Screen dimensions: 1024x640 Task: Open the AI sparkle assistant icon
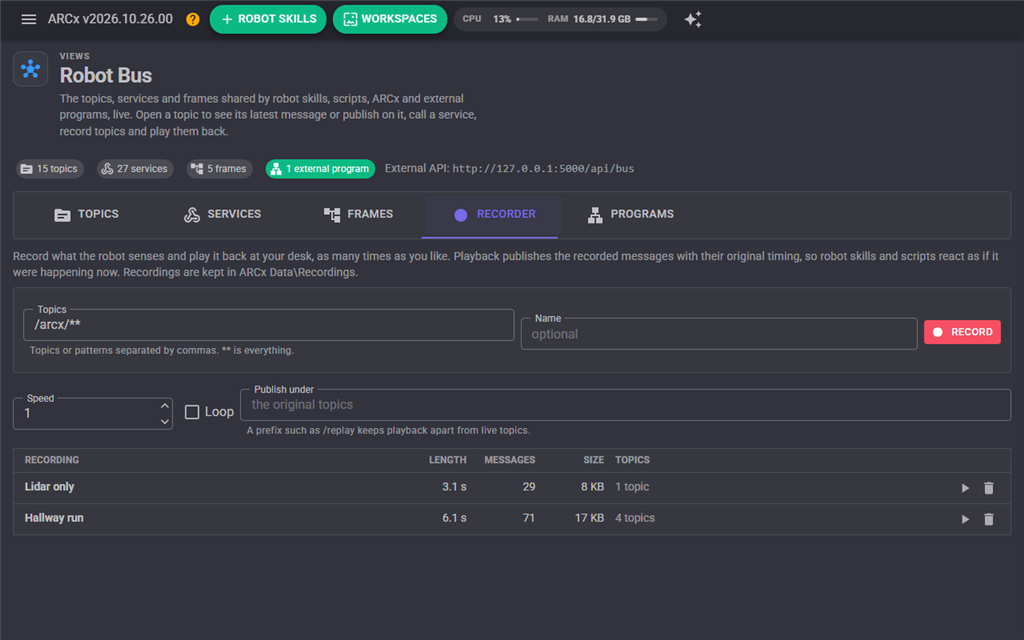pyautogui.click(x=693, y=19)
